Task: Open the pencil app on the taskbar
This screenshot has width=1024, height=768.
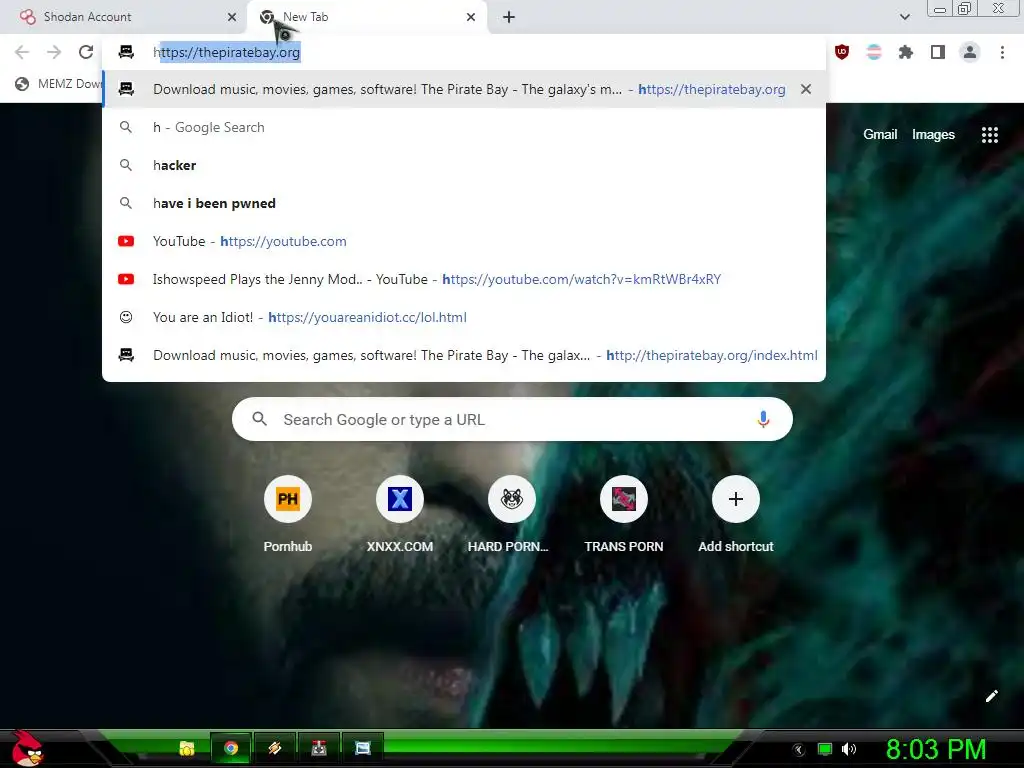Action: point(274,748)
